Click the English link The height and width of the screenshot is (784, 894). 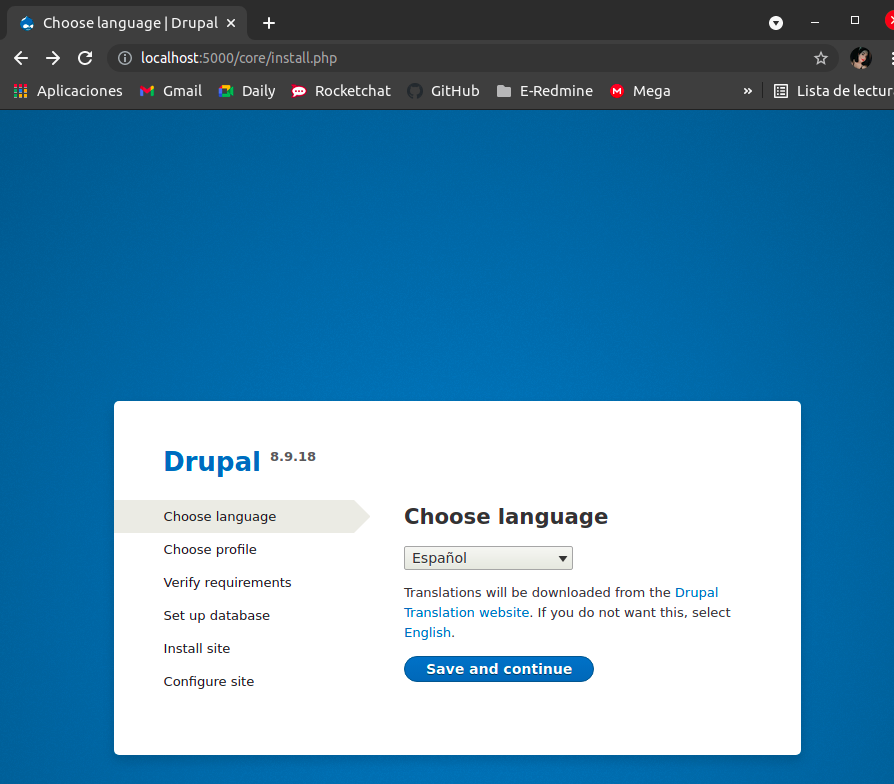point(427,632)
